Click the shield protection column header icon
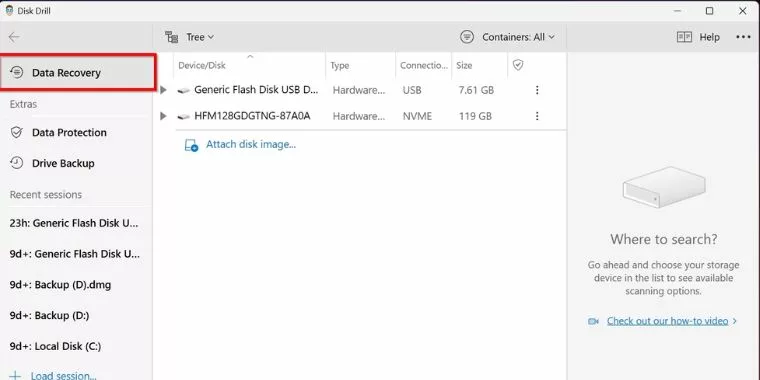 [x=518, y=65]
